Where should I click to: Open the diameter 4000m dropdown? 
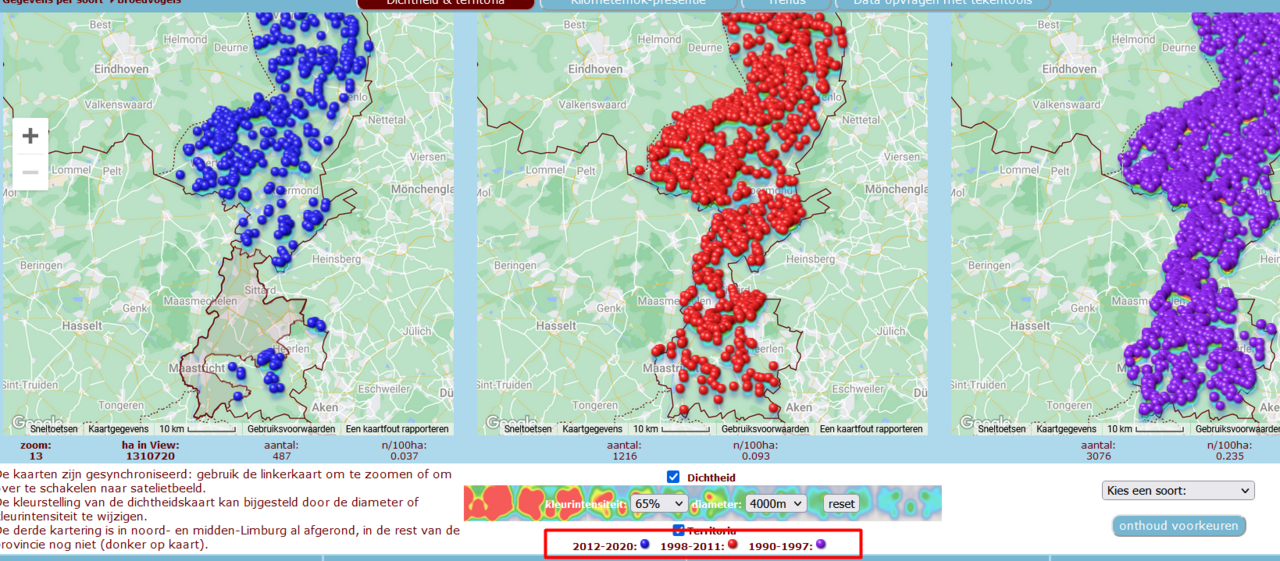coord(775,504)
